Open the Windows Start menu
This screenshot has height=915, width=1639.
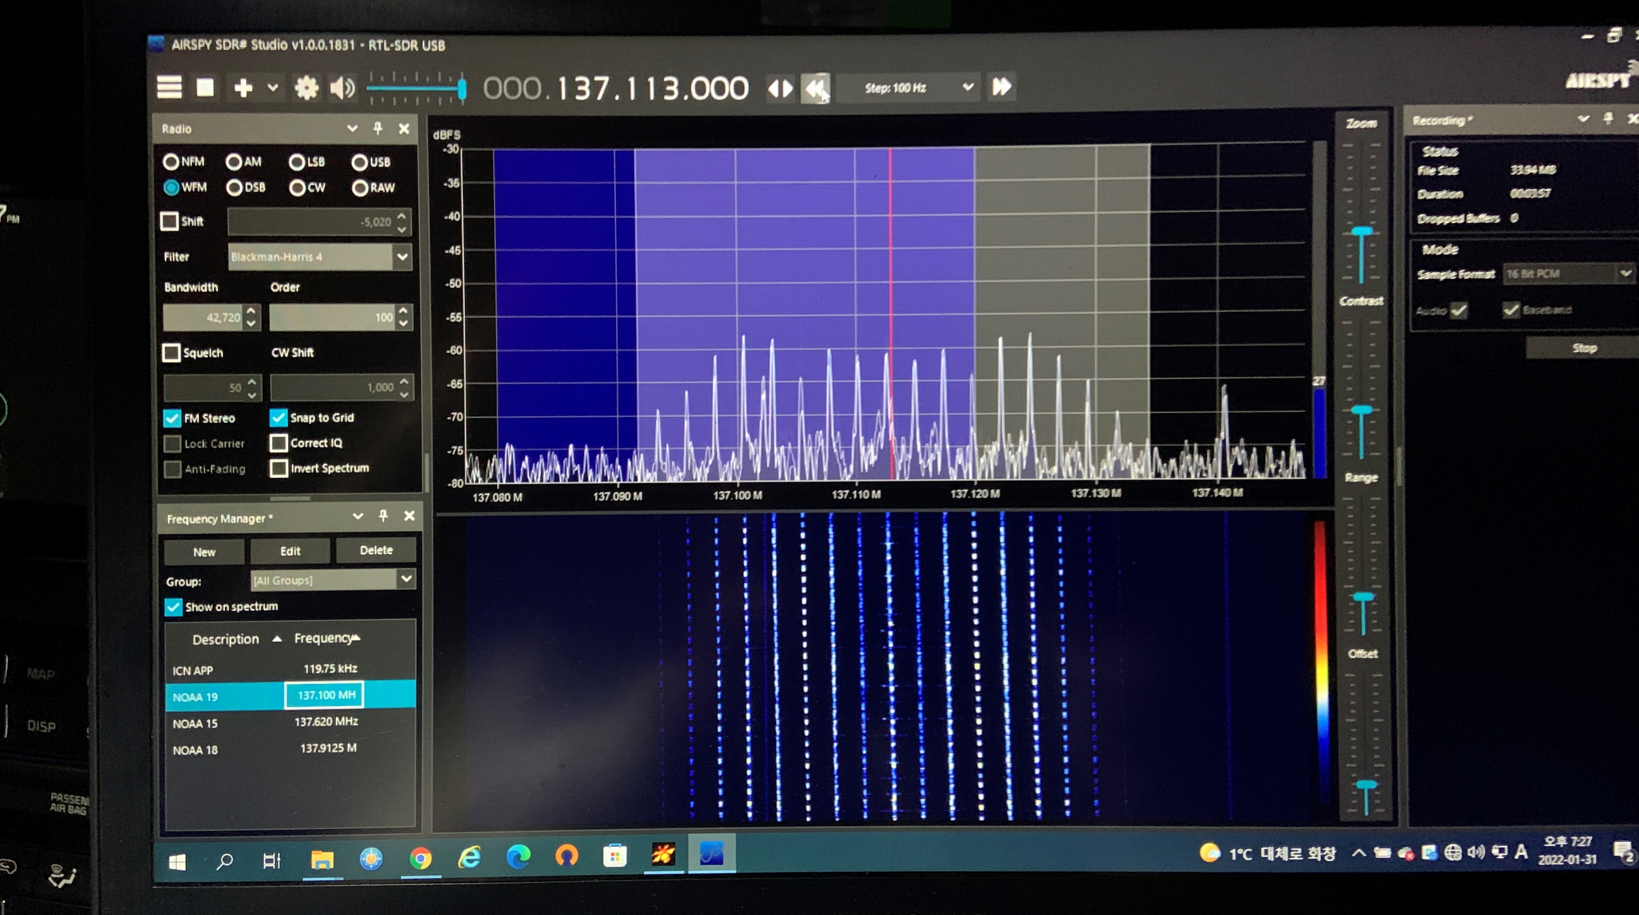coord(177,861)
